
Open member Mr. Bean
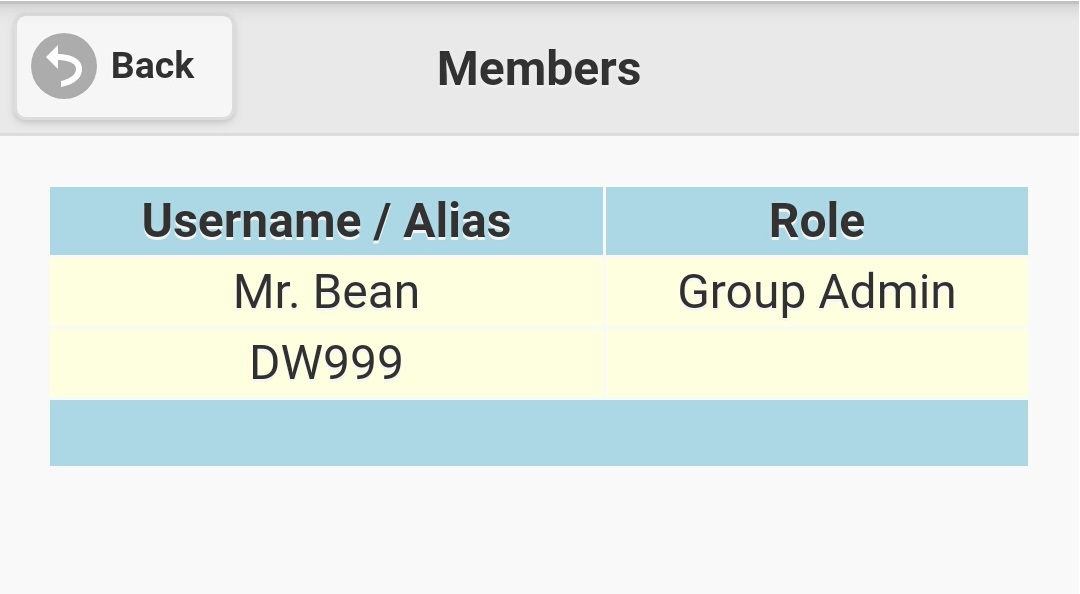[326, 292]
